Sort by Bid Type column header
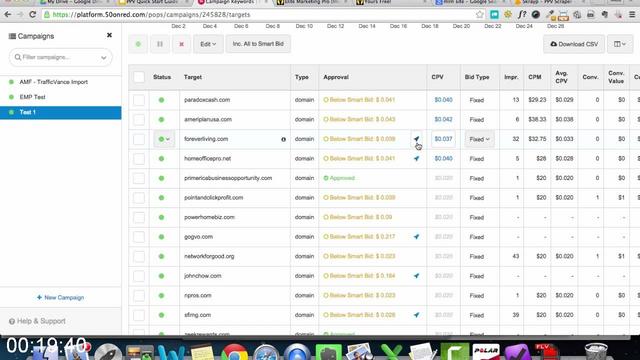This screenshot has height=360, width=640. pos(477,77)
